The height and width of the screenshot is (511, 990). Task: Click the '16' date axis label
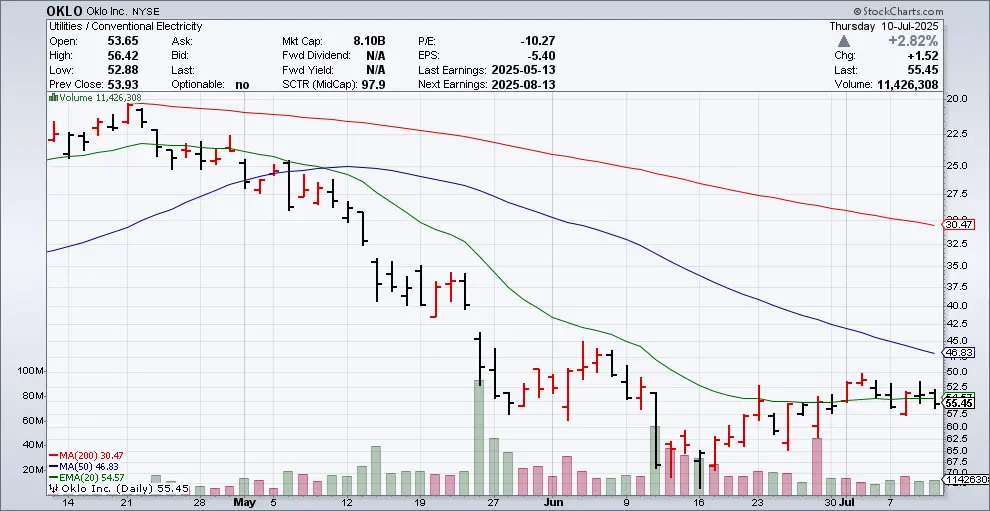coord(698,503)
